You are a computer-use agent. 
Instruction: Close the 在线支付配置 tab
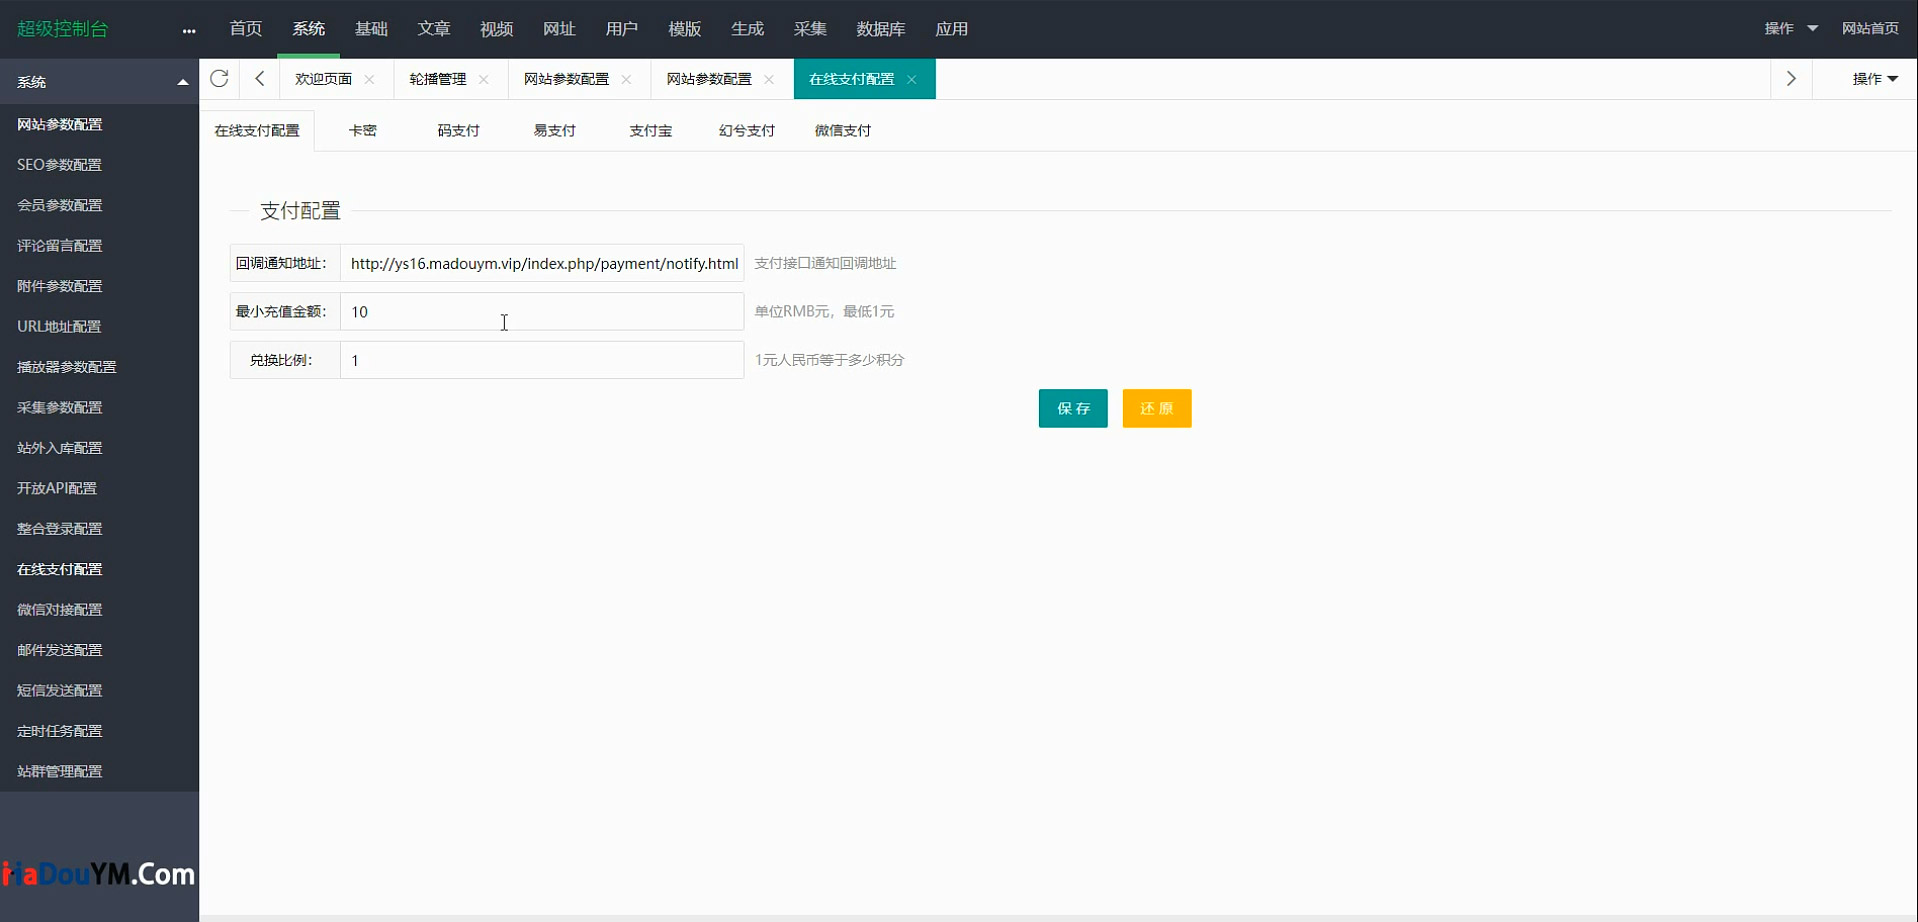pos(912,79)
